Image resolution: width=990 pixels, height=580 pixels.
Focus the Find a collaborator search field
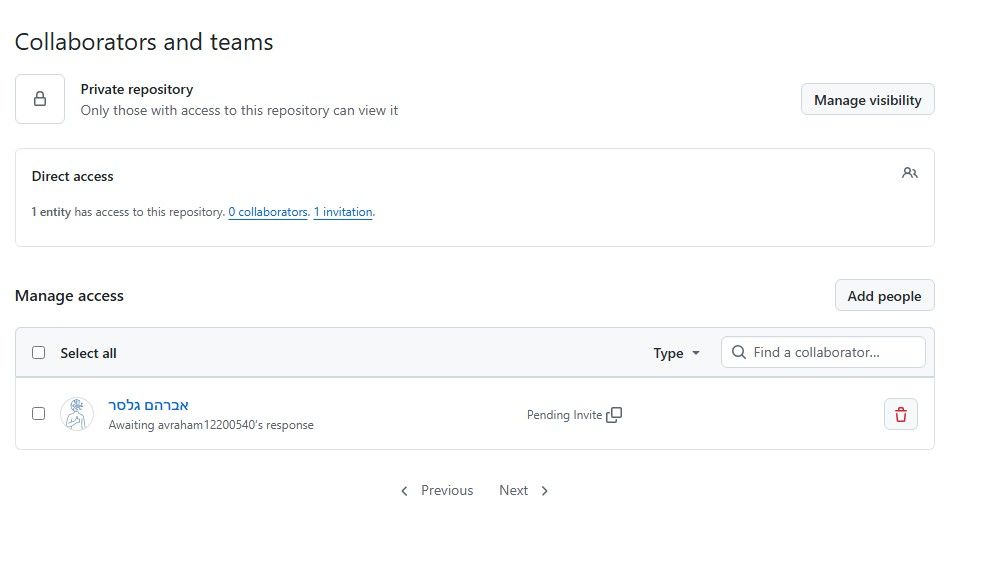click(x=823, y=352)
